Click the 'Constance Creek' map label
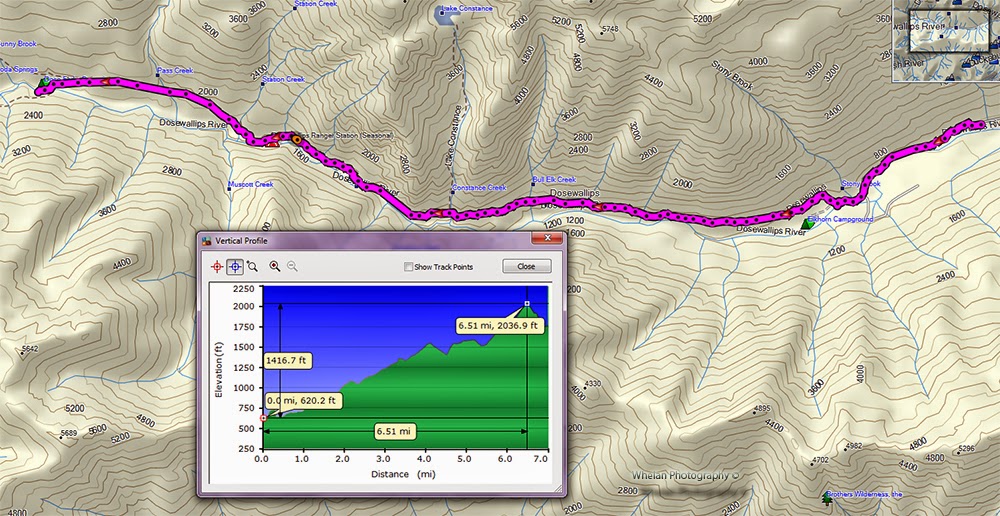Image resolution: width=1000 pixels, height=516 pixels. coord(479,188)
